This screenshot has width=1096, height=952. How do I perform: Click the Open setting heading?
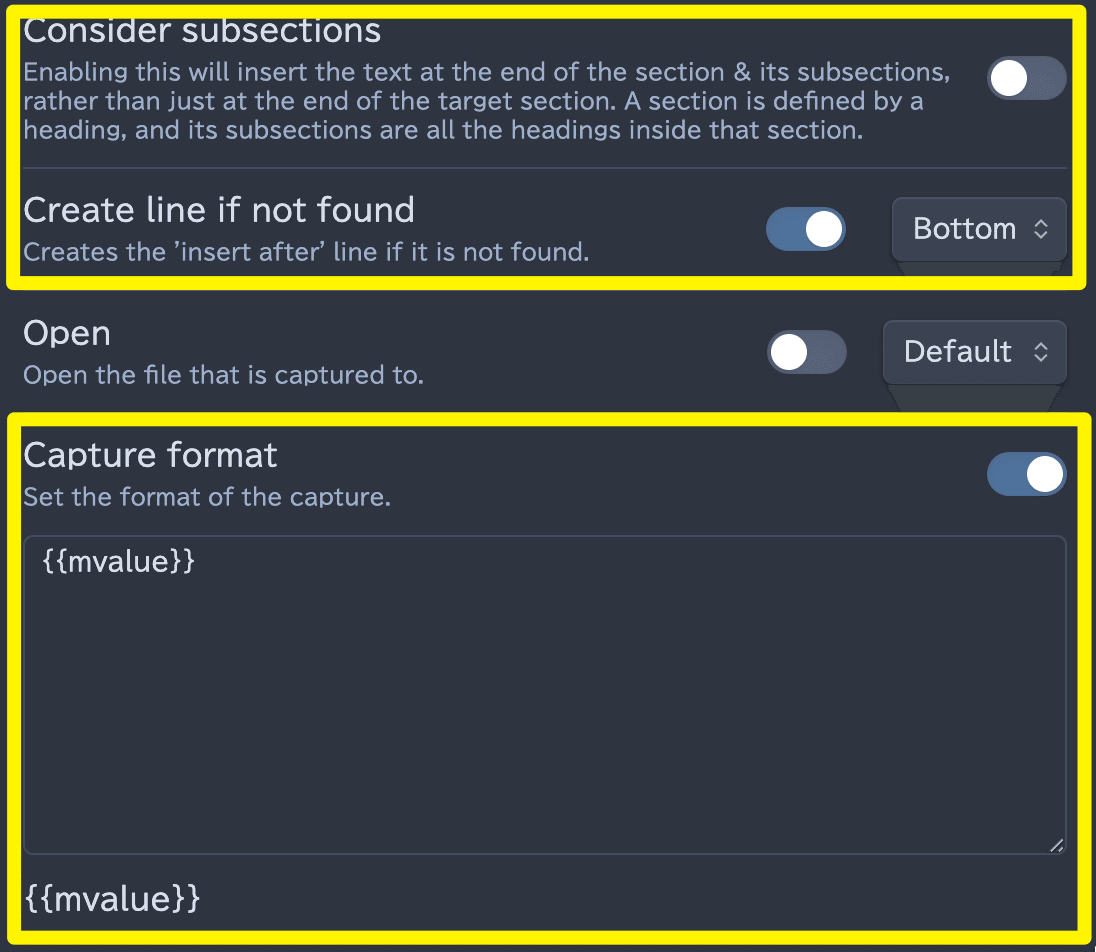[67, 333]
